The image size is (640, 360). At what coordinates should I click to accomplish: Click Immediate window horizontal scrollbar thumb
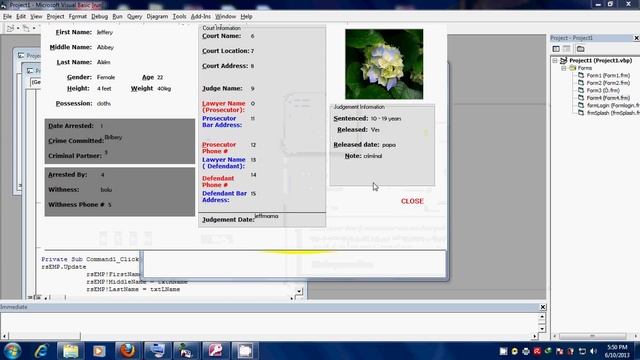pos(44,336)
